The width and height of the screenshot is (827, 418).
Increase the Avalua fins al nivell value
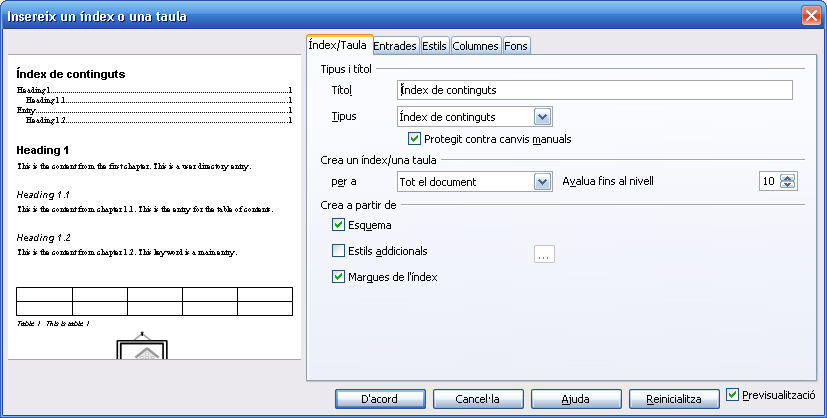click(788, 177)
